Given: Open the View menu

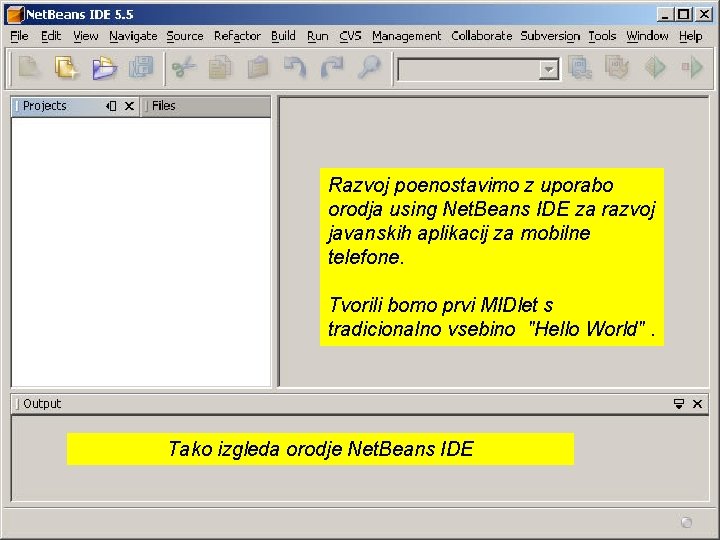Looking at the screenshot, I should pyautogui.click(x=85, y=36).
